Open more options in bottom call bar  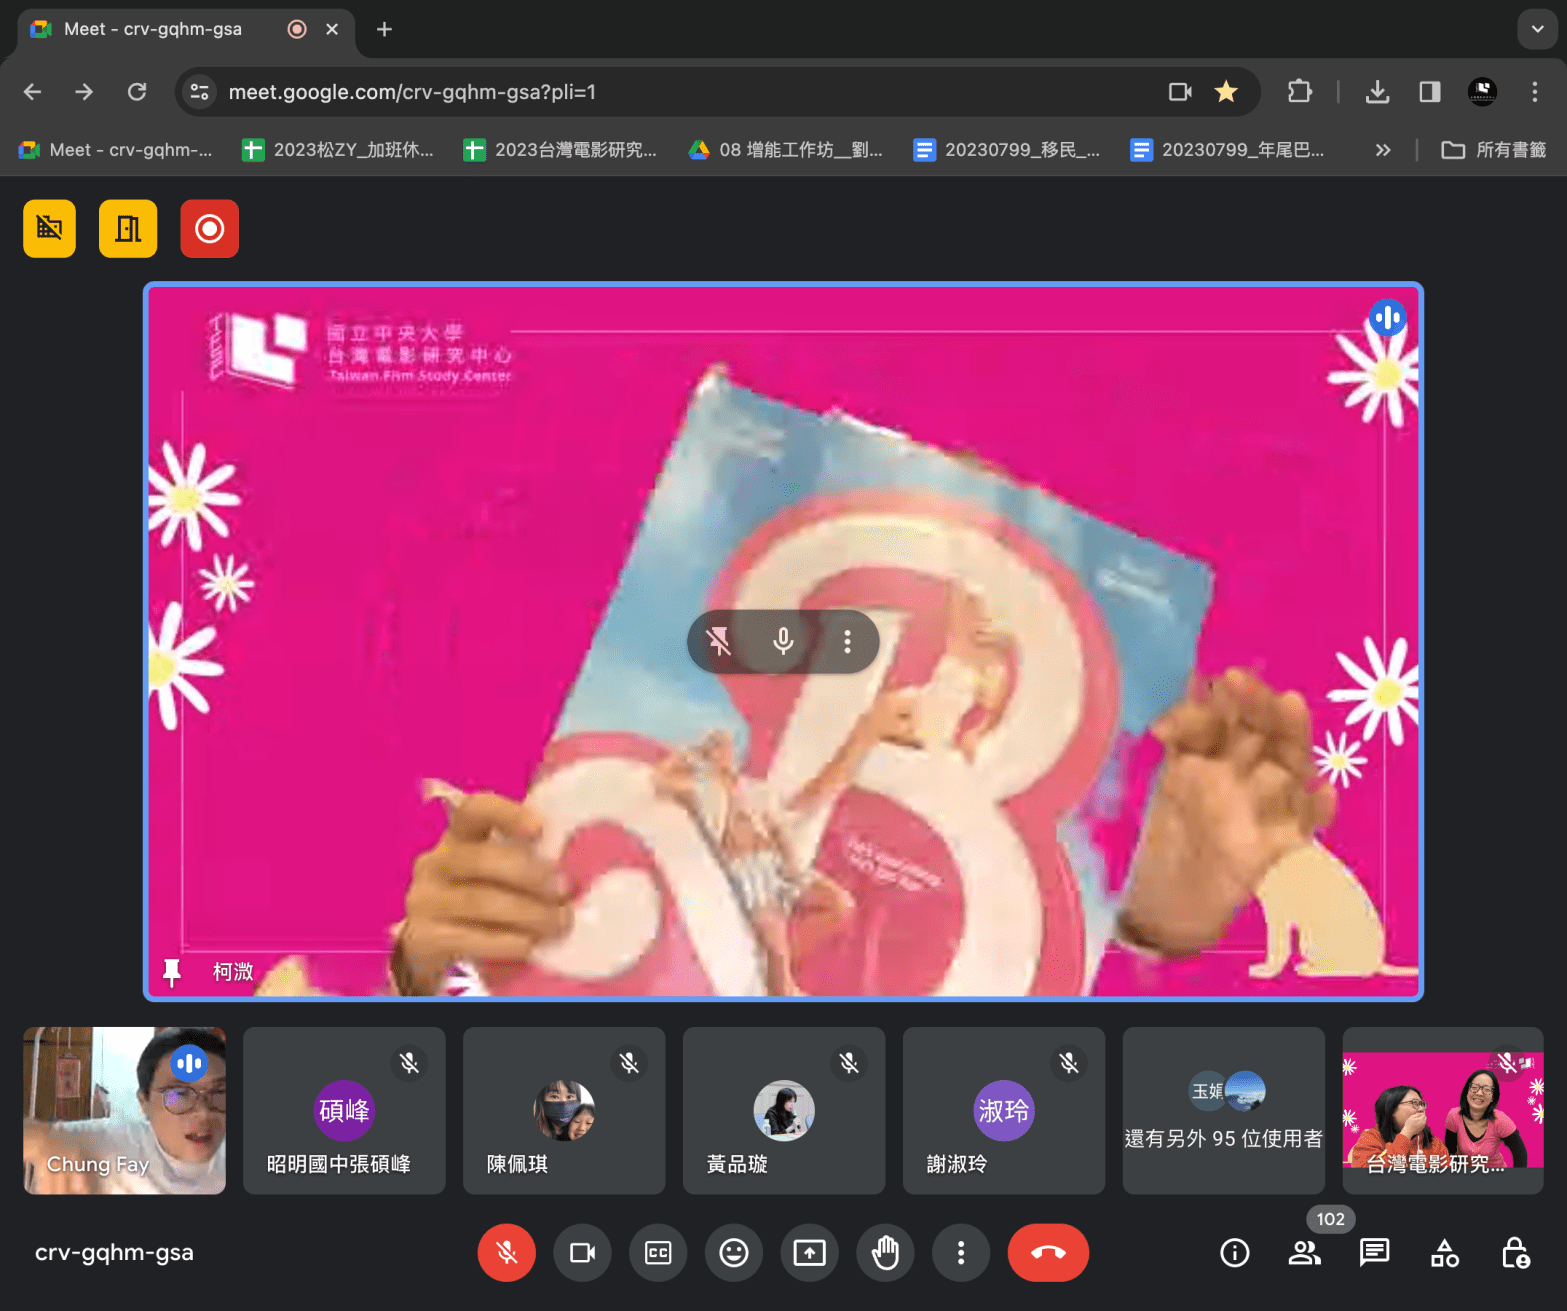pos(961,1252)
